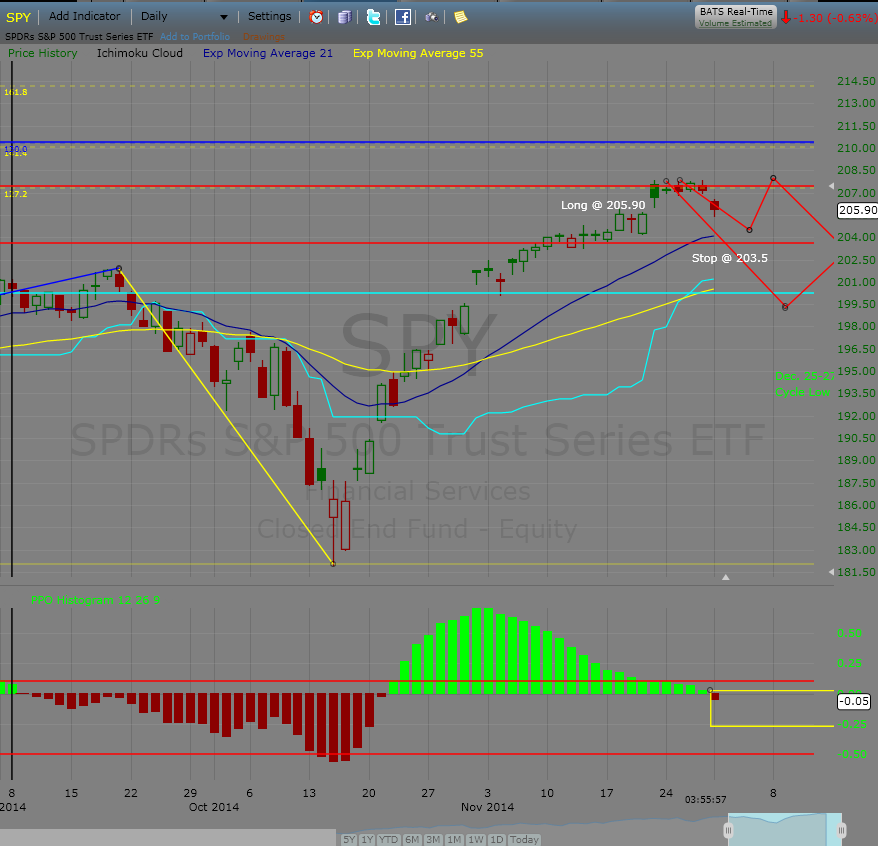Click the 161.8 Fibonacci level label
Image resolution: width=878 pixels, height=846 pixels.
click(16, 92)
